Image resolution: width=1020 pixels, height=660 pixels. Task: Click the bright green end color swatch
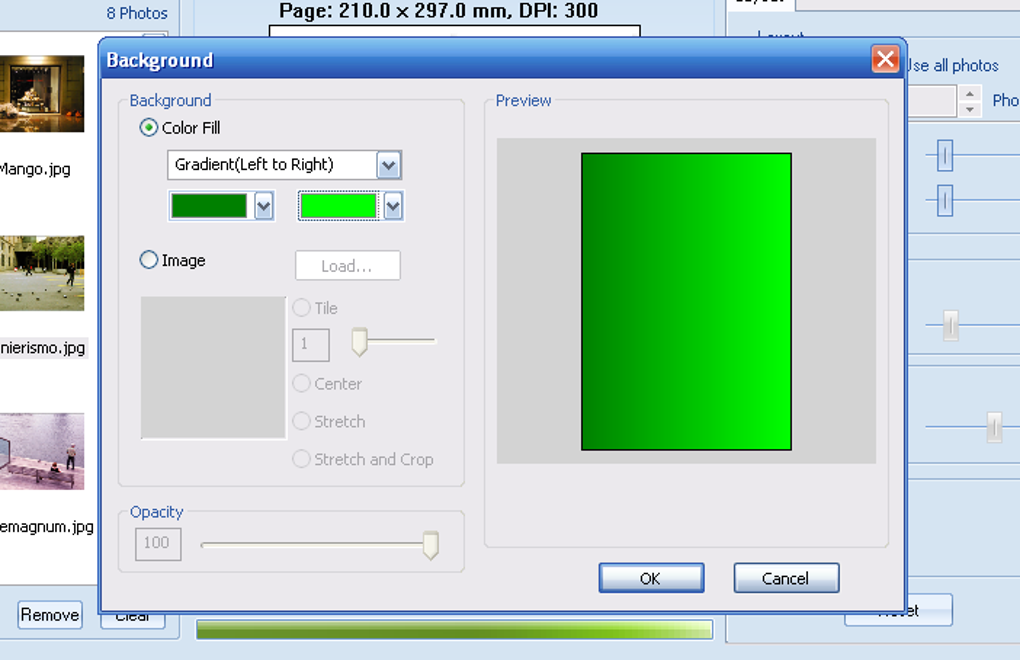(x=338, y=206)
